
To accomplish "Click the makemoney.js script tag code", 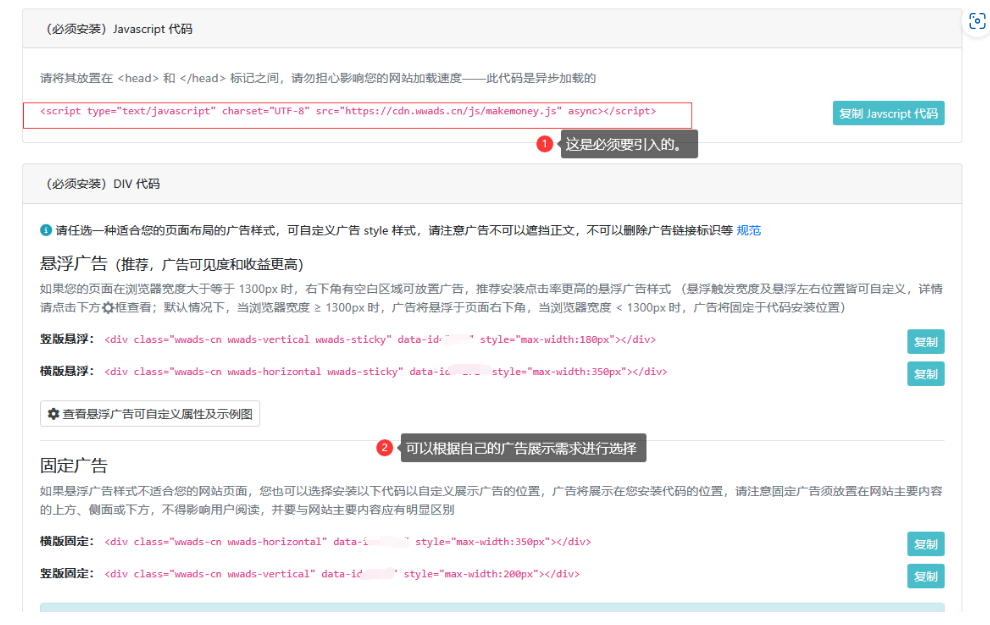I will pyautogui.click(x=348, y=111).
